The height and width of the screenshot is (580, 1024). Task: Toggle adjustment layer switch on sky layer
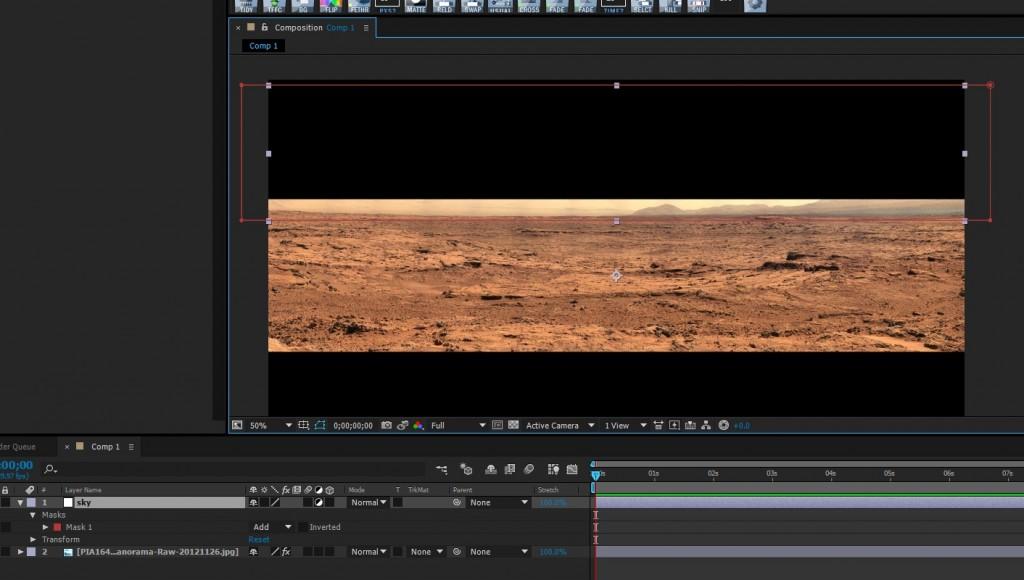(x=318, y=503)
